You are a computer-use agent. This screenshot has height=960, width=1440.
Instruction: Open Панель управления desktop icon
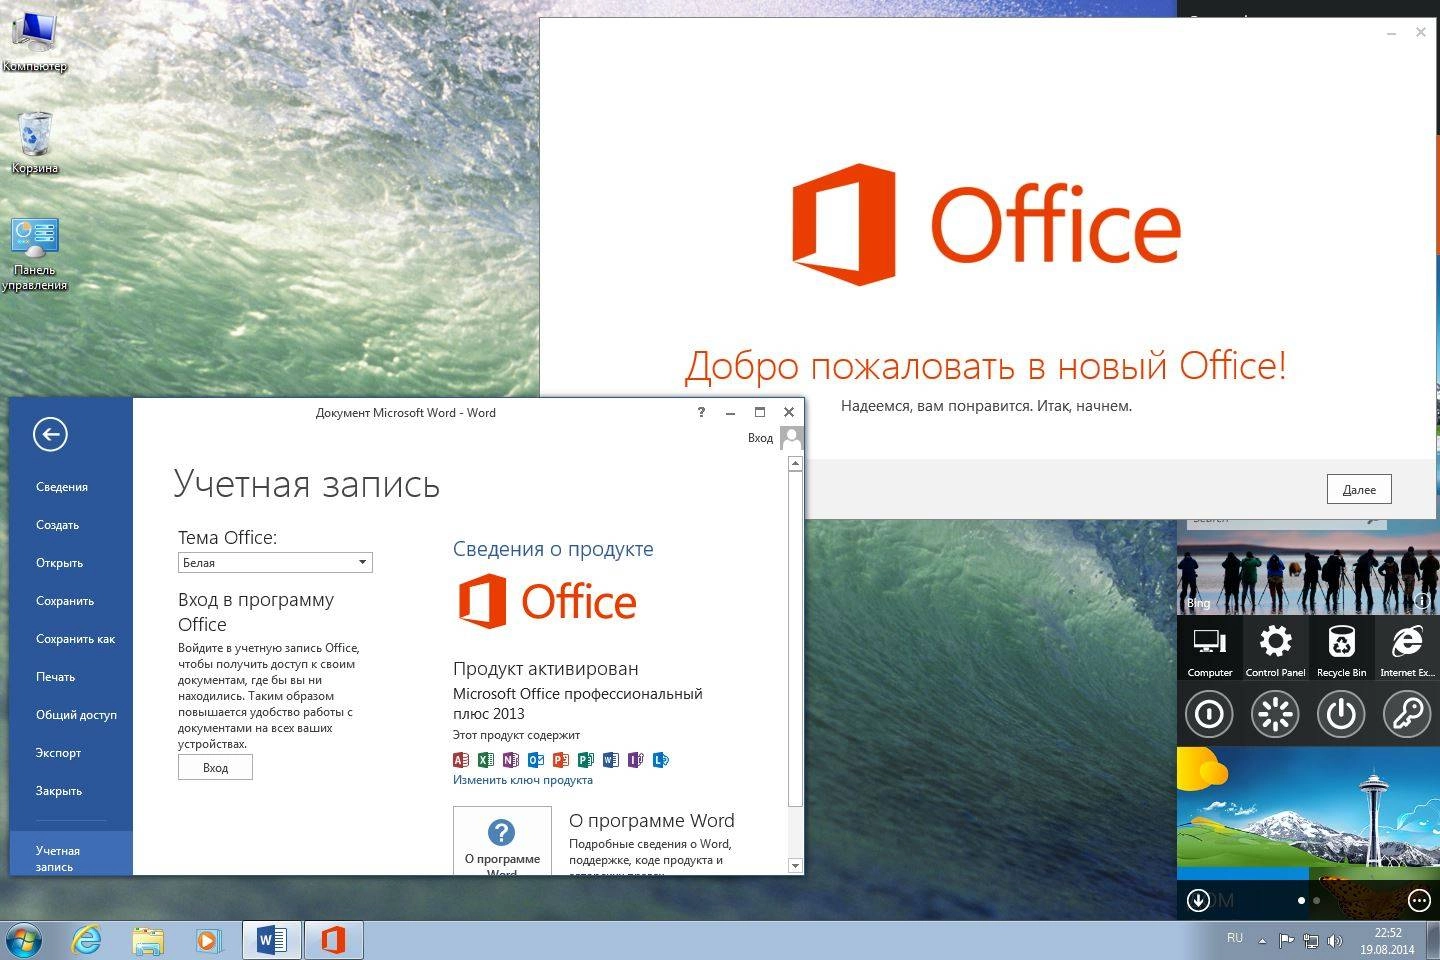[x=35, y=254]
